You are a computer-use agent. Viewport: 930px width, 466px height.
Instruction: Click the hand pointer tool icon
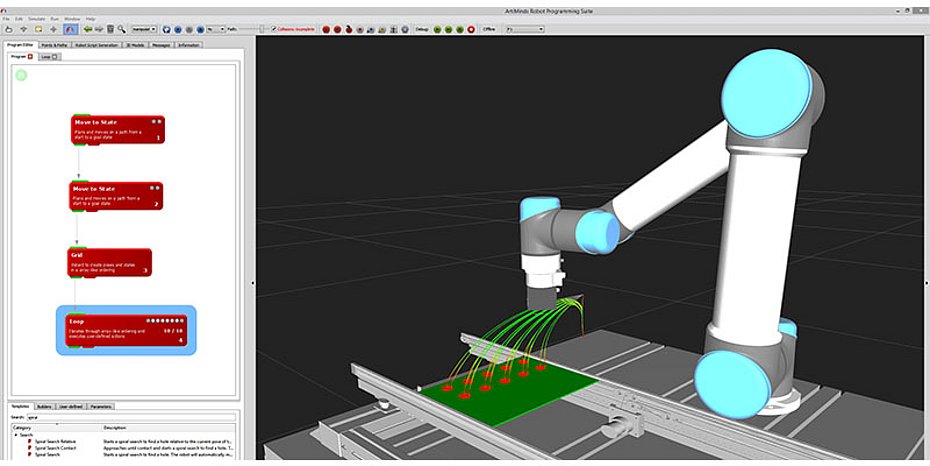click(10, 29)
